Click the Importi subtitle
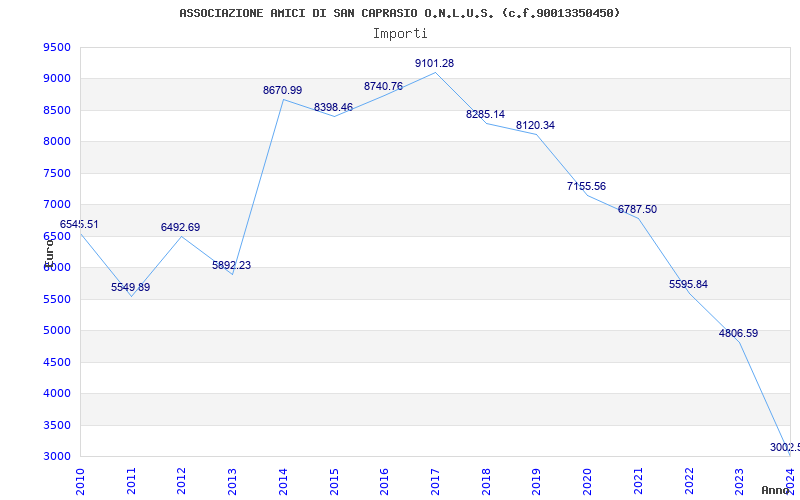Viewport: 800px width, 500px height. 400,34
